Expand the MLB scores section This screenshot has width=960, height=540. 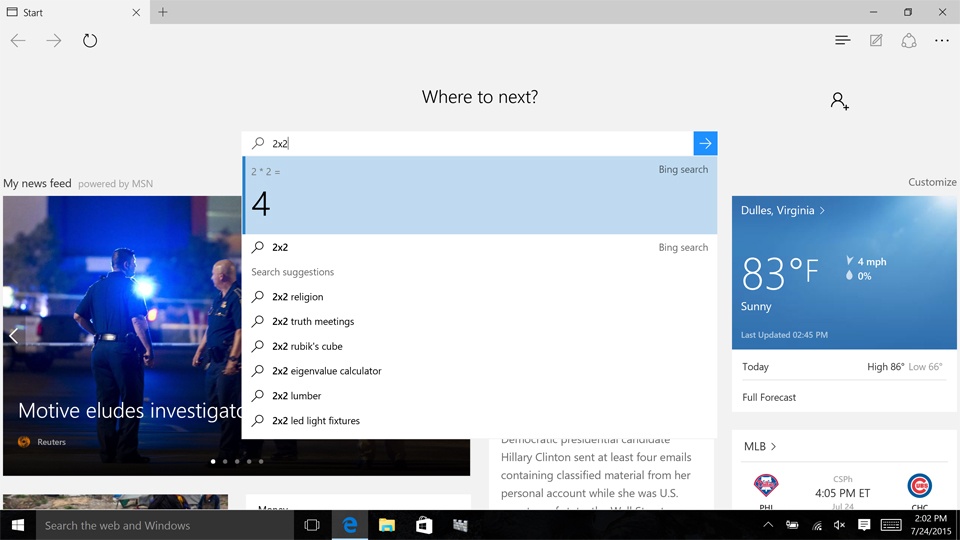click(x=760, y=446)
